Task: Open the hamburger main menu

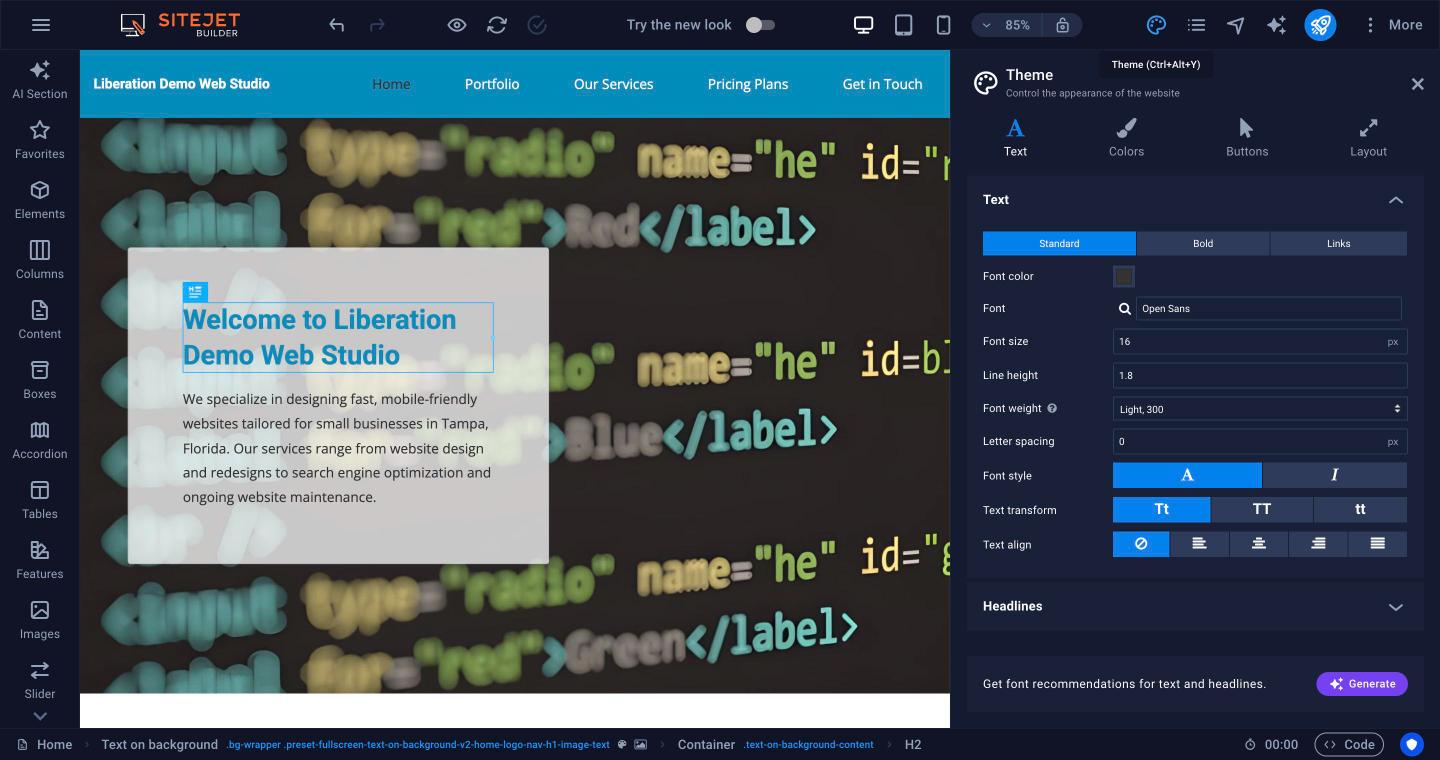Action: (x=41, y=25)
